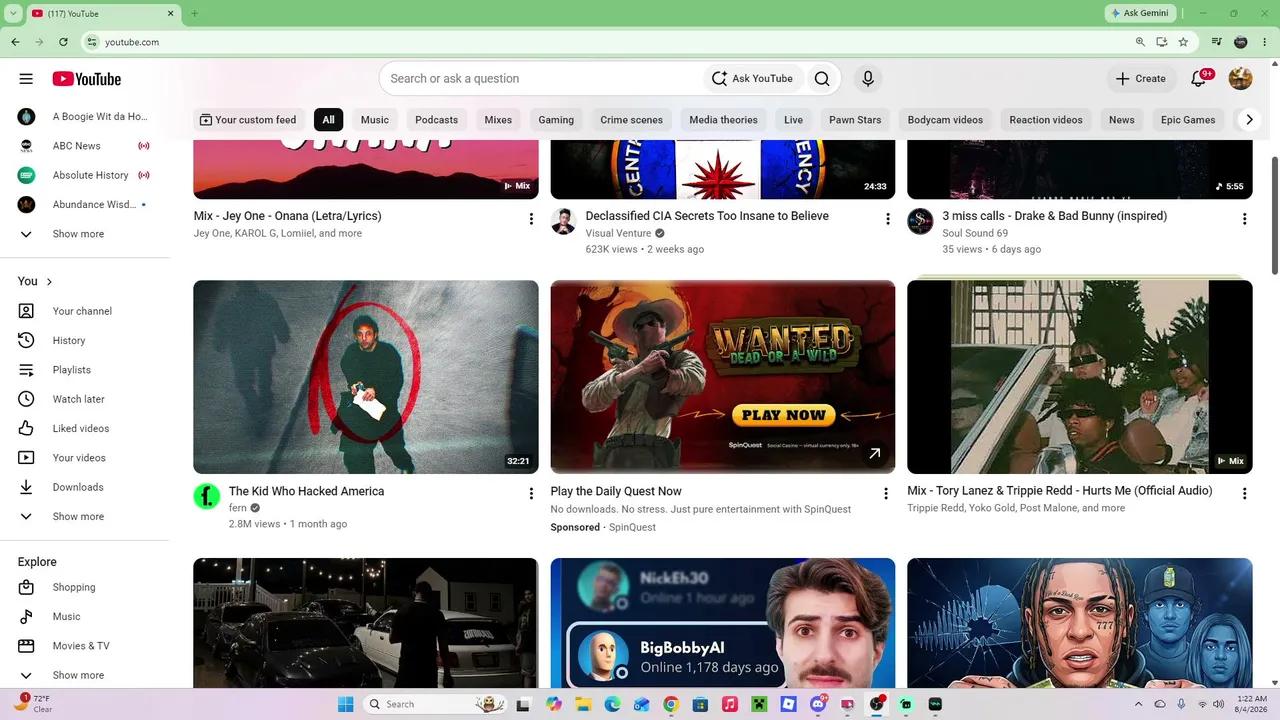Select the Gaming filter chip
This screenshot has height=720, width=1280.
click(556, 120)
